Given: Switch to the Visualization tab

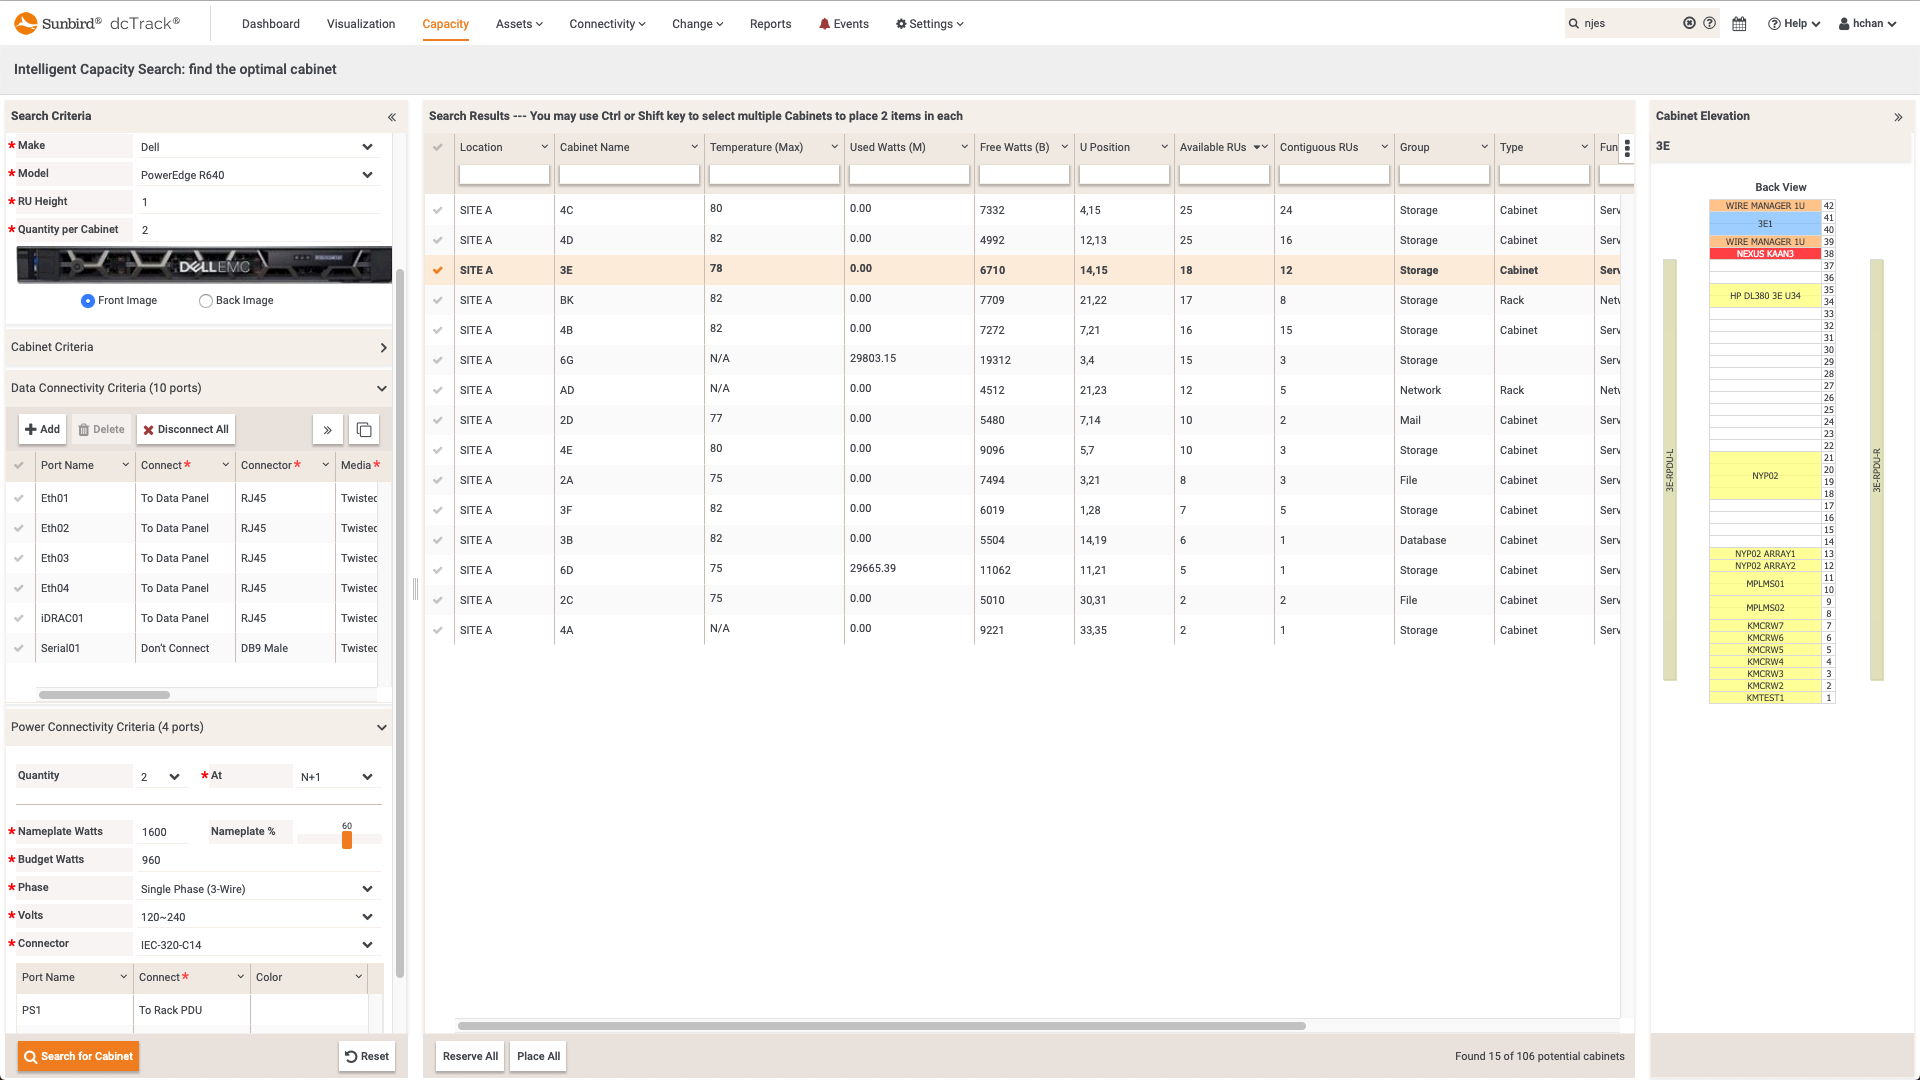Looking at the screenshot, I should click(360, 23).
